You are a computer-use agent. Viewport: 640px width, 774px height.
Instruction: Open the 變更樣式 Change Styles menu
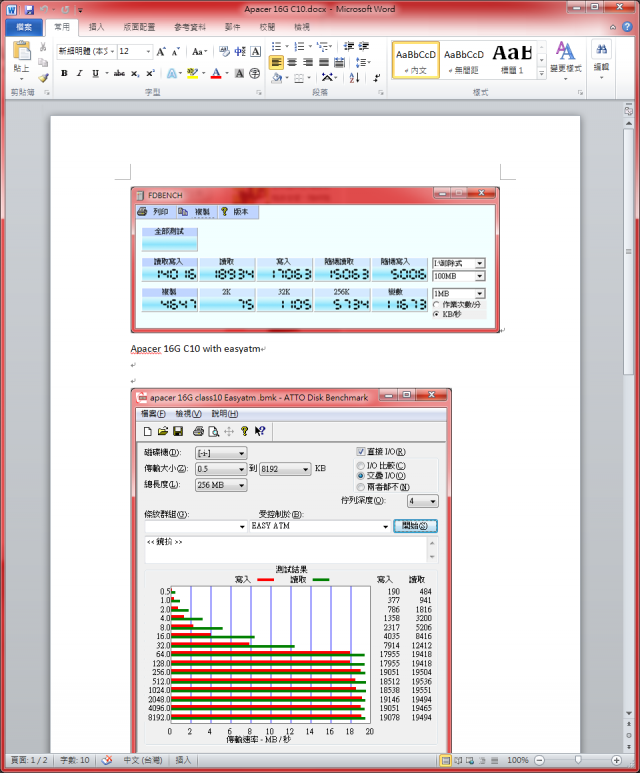[565, 60]
